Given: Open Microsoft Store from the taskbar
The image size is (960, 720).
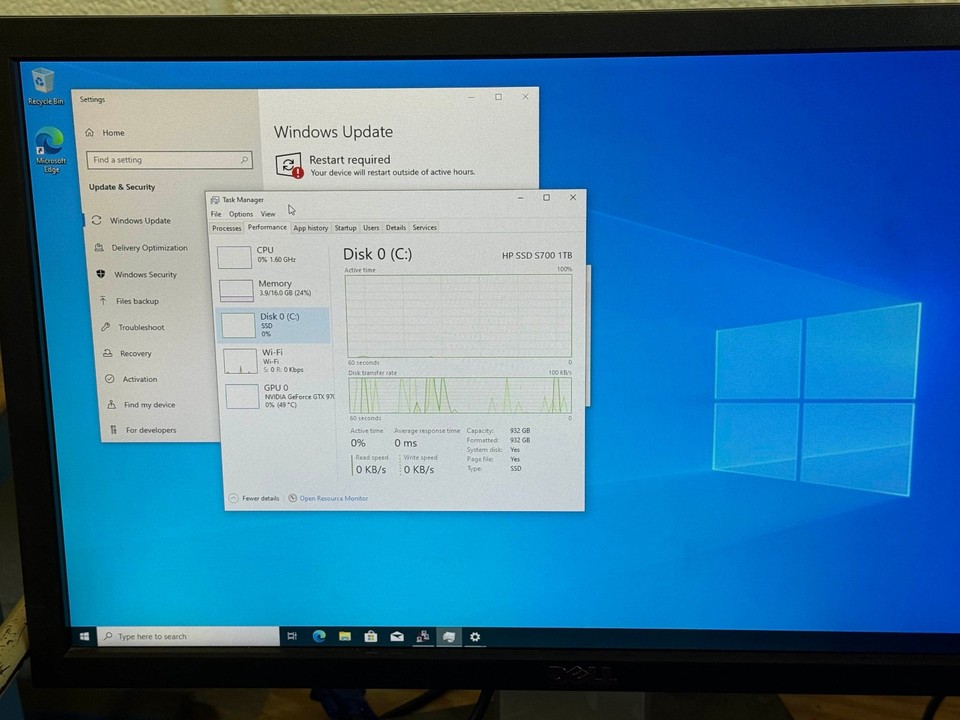Looking at the screenshot, I should [x=370, y=636].
